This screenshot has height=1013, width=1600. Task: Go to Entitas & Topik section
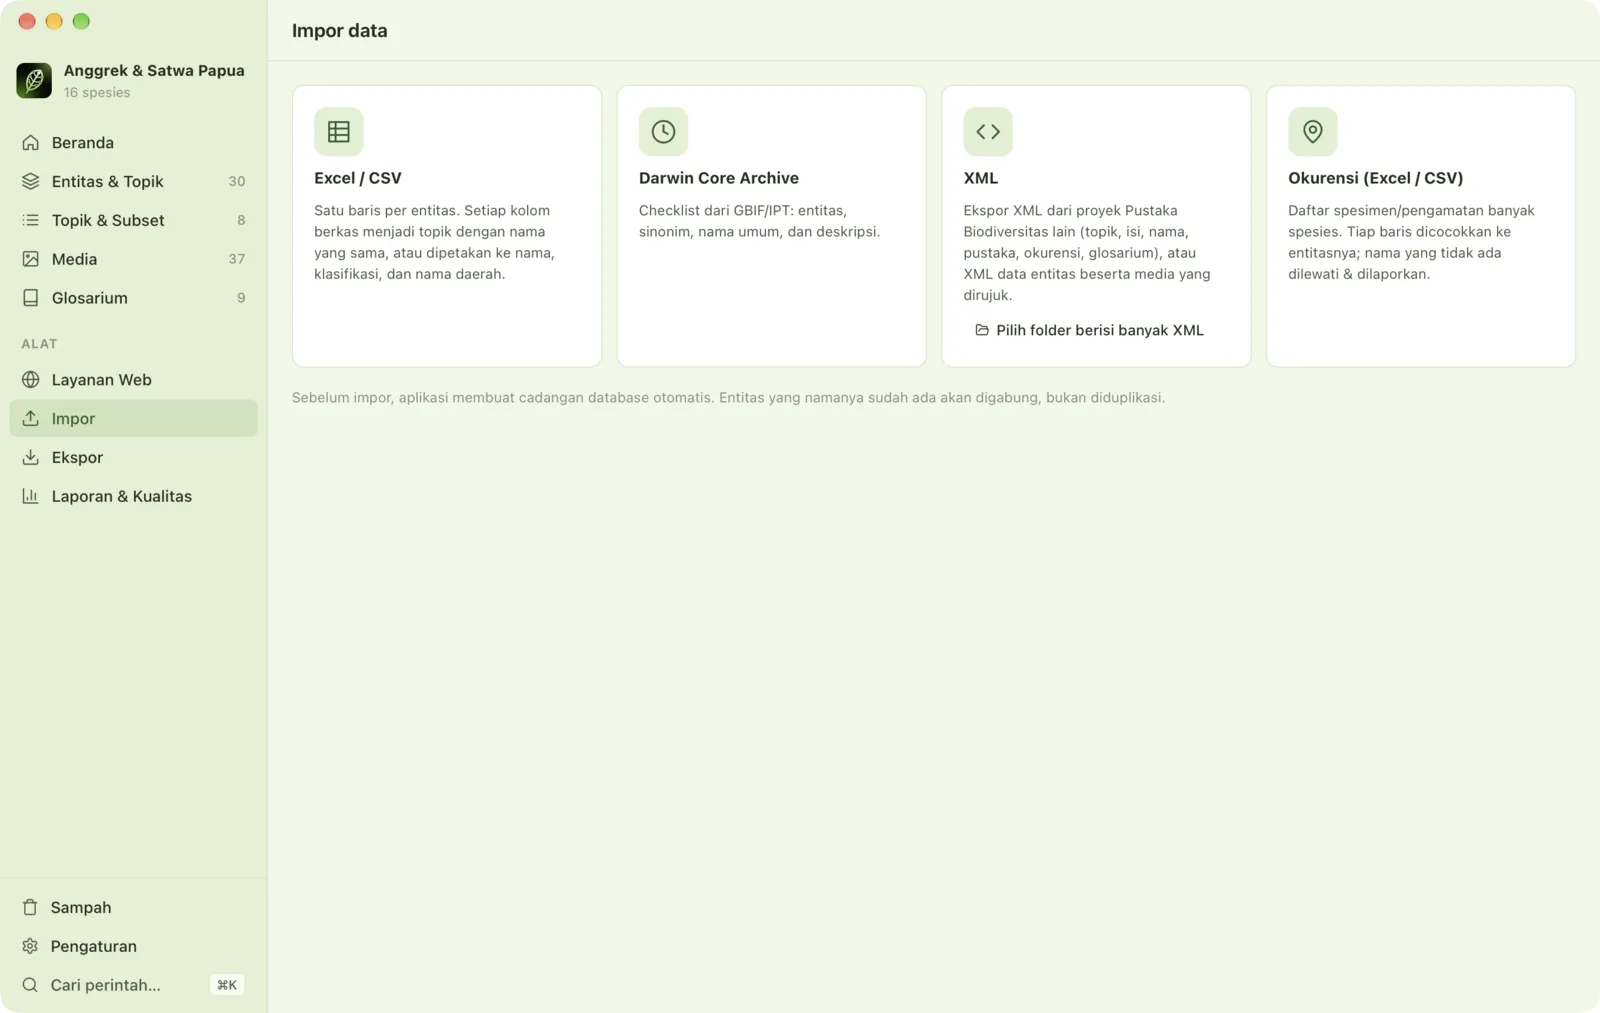pyautogui.click(x=134, y=181)
